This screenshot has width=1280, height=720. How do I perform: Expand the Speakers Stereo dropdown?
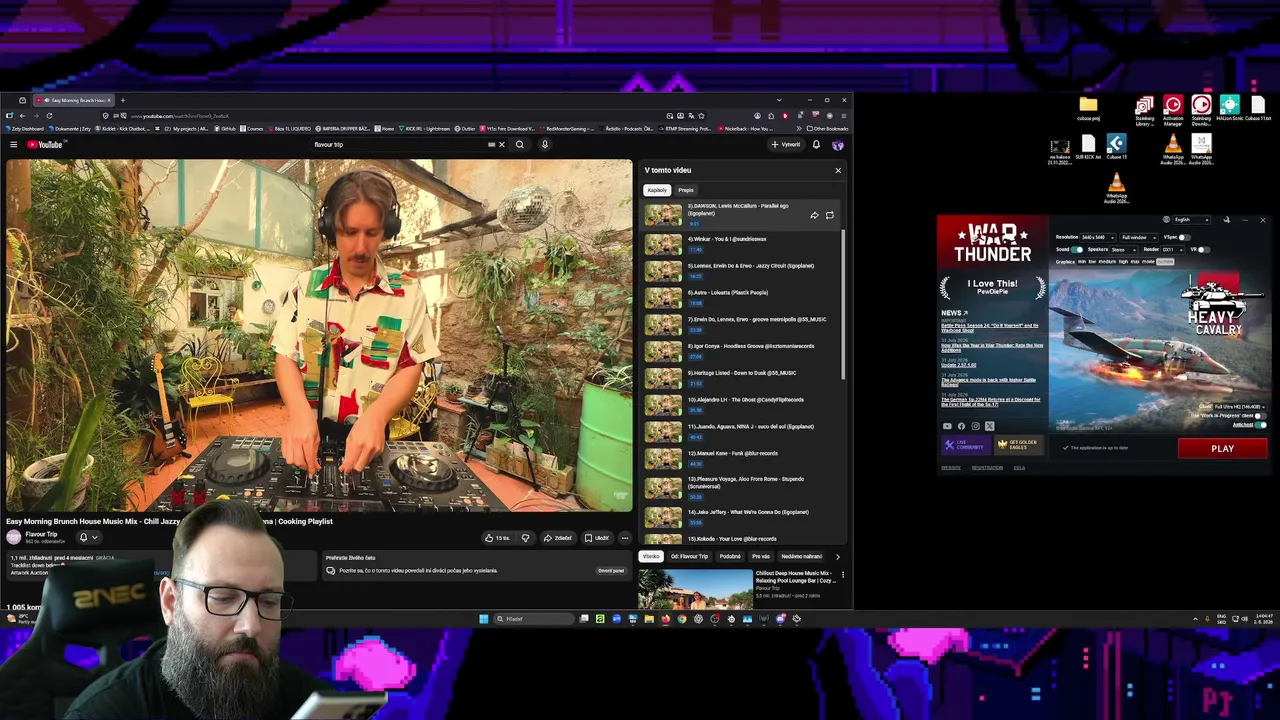pos(1125,249)
